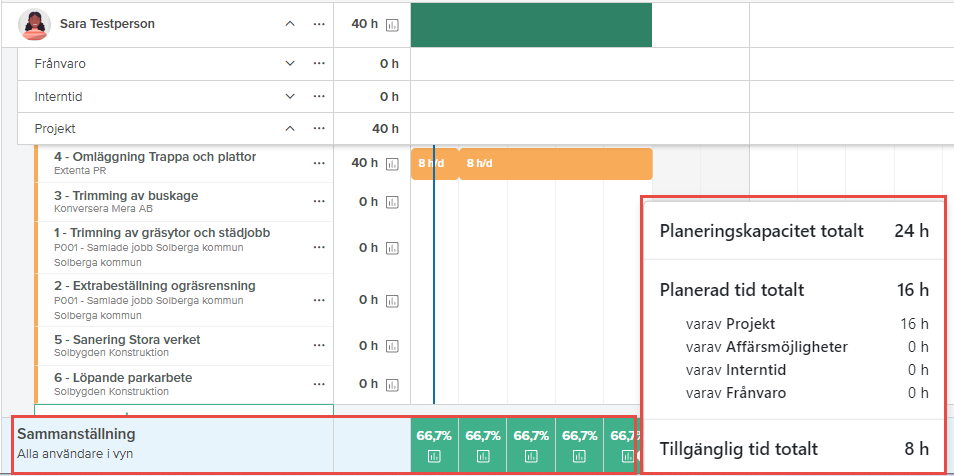Open the more options menu for Projekt
The image size is (954, 476).
tap(319, 129)
